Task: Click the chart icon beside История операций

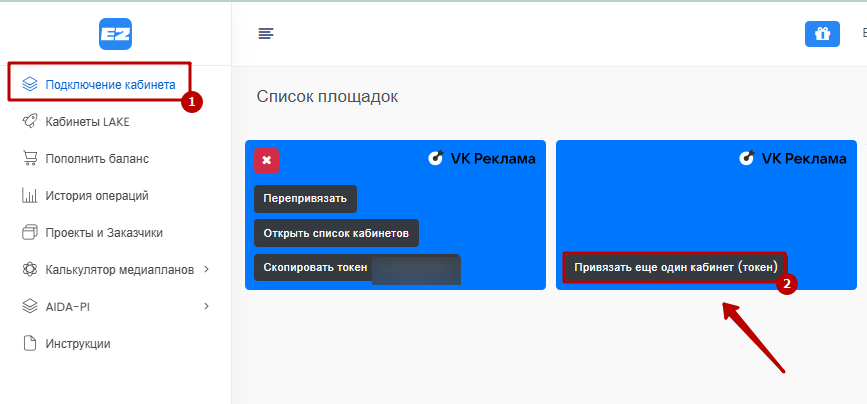Action: [x=29, y=196]
